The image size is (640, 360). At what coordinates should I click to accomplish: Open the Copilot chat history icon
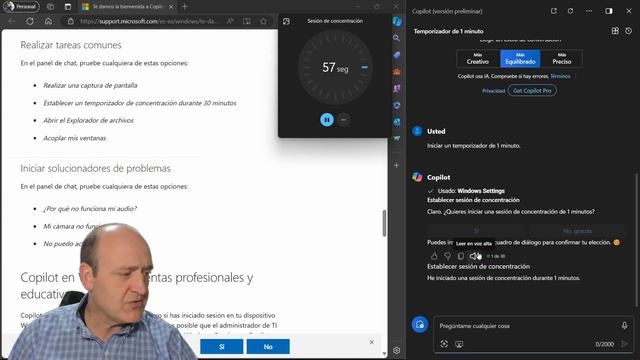pyautogui.click(x=629, y=31)
